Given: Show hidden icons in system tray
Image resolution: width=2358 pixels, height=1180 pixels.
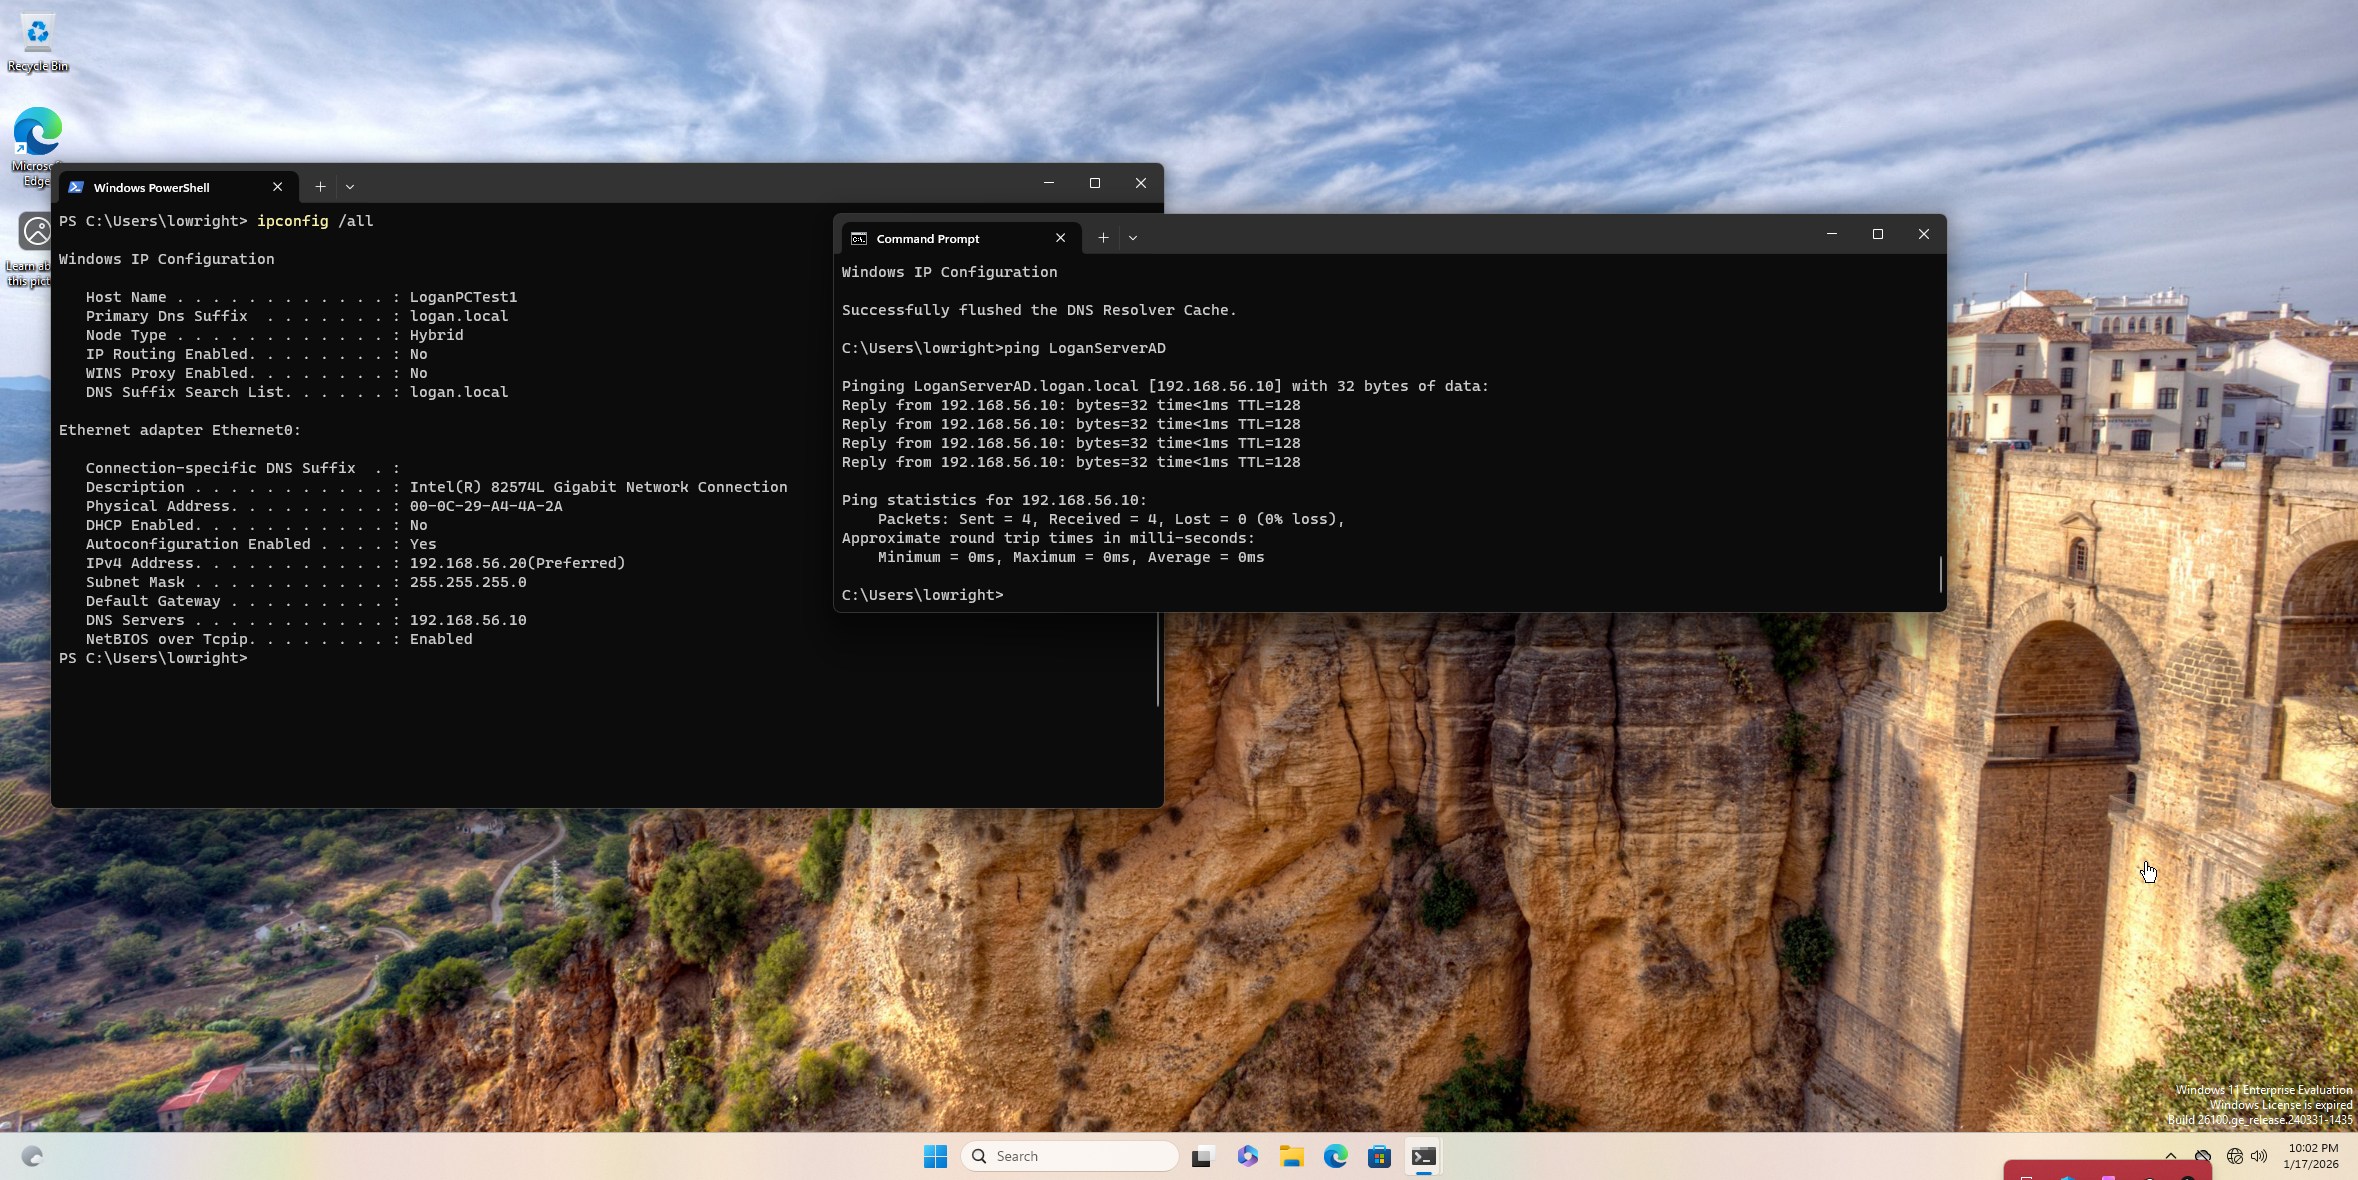Looking at the screenshot, I should click(2170, 1156).
